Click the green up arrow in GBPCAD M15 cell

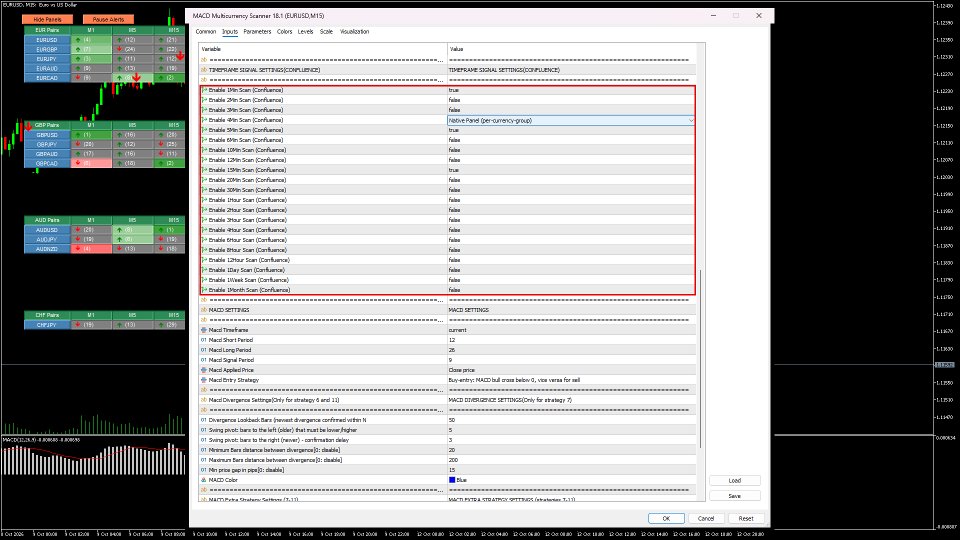(161, 163)
